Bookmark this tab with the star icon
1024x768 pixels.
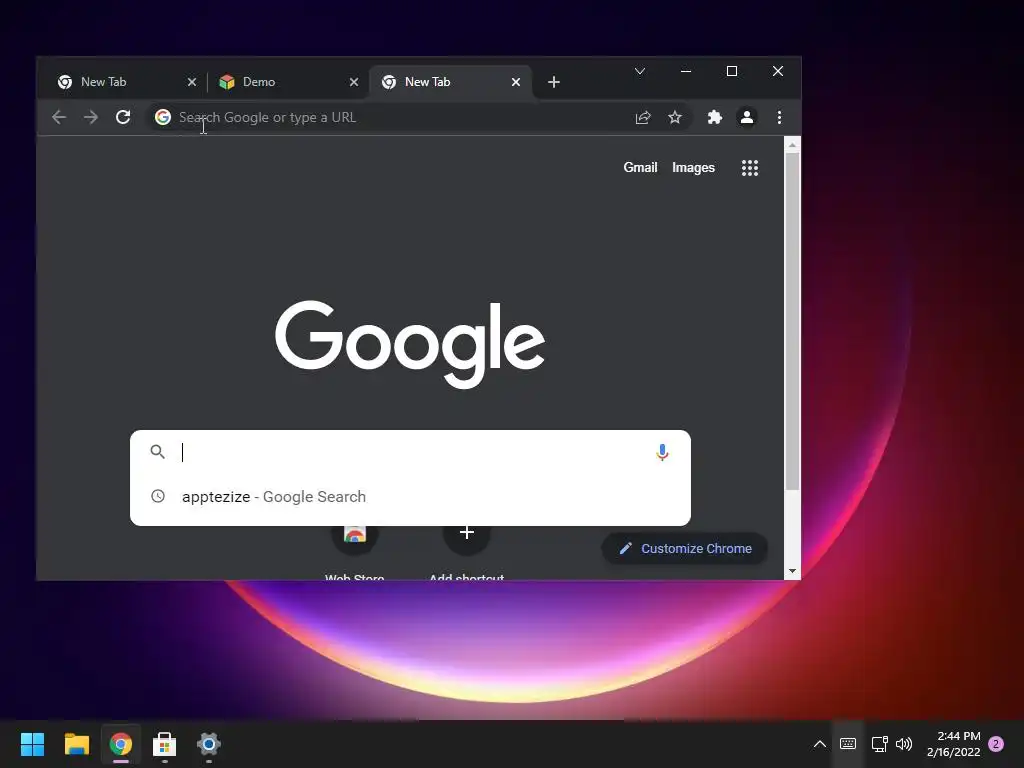[675, 117]
